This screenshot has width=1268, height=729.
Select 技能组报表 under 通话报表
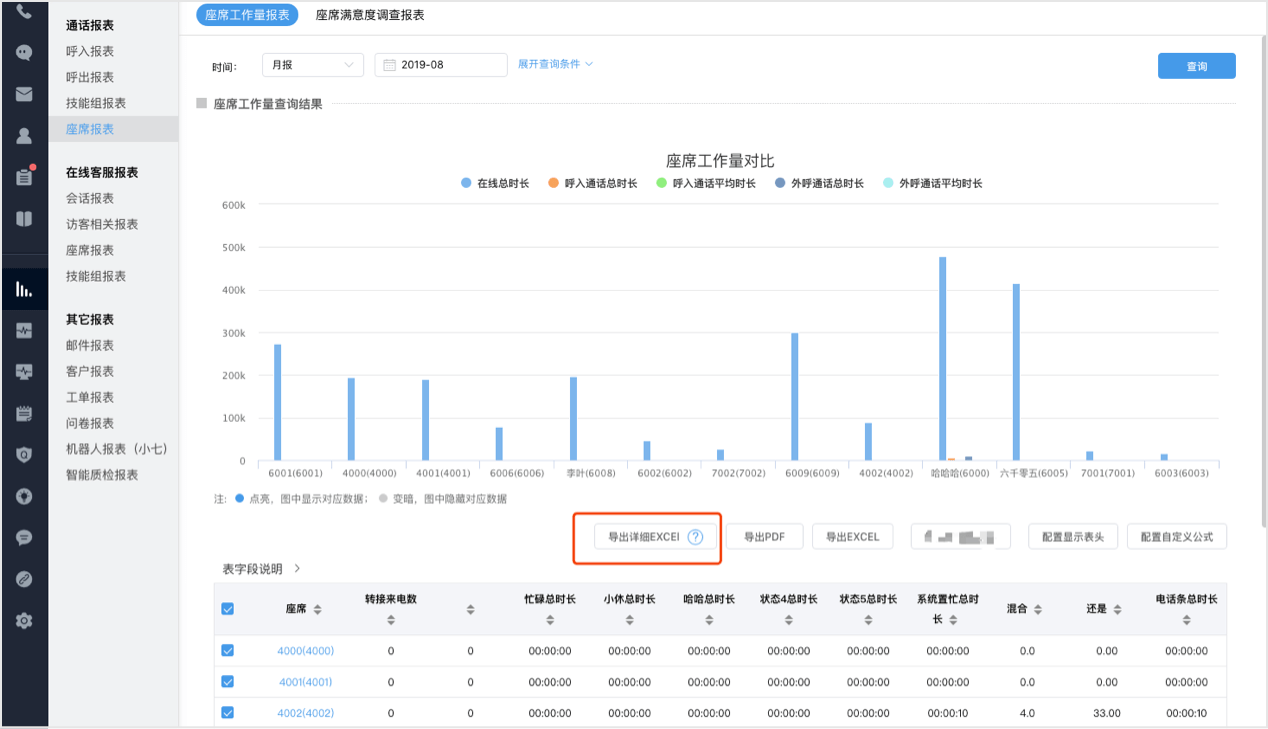[96, 103]
